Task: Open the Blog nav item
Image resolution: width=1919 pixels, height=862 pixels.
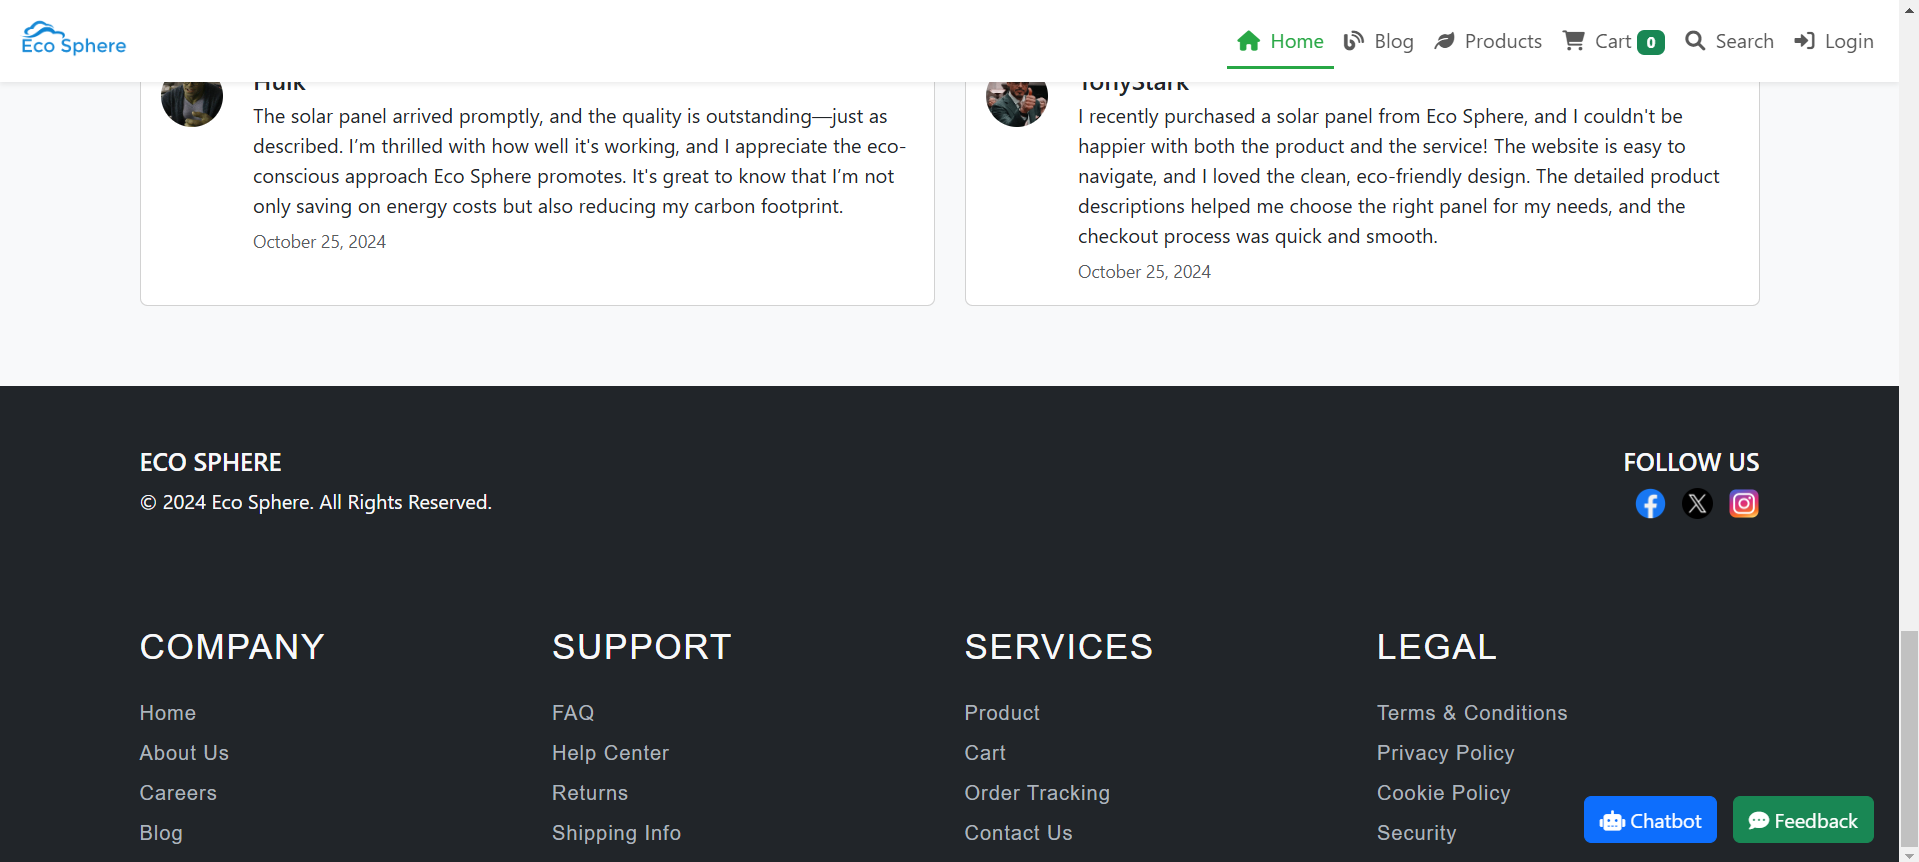Action: [1379, 41]
